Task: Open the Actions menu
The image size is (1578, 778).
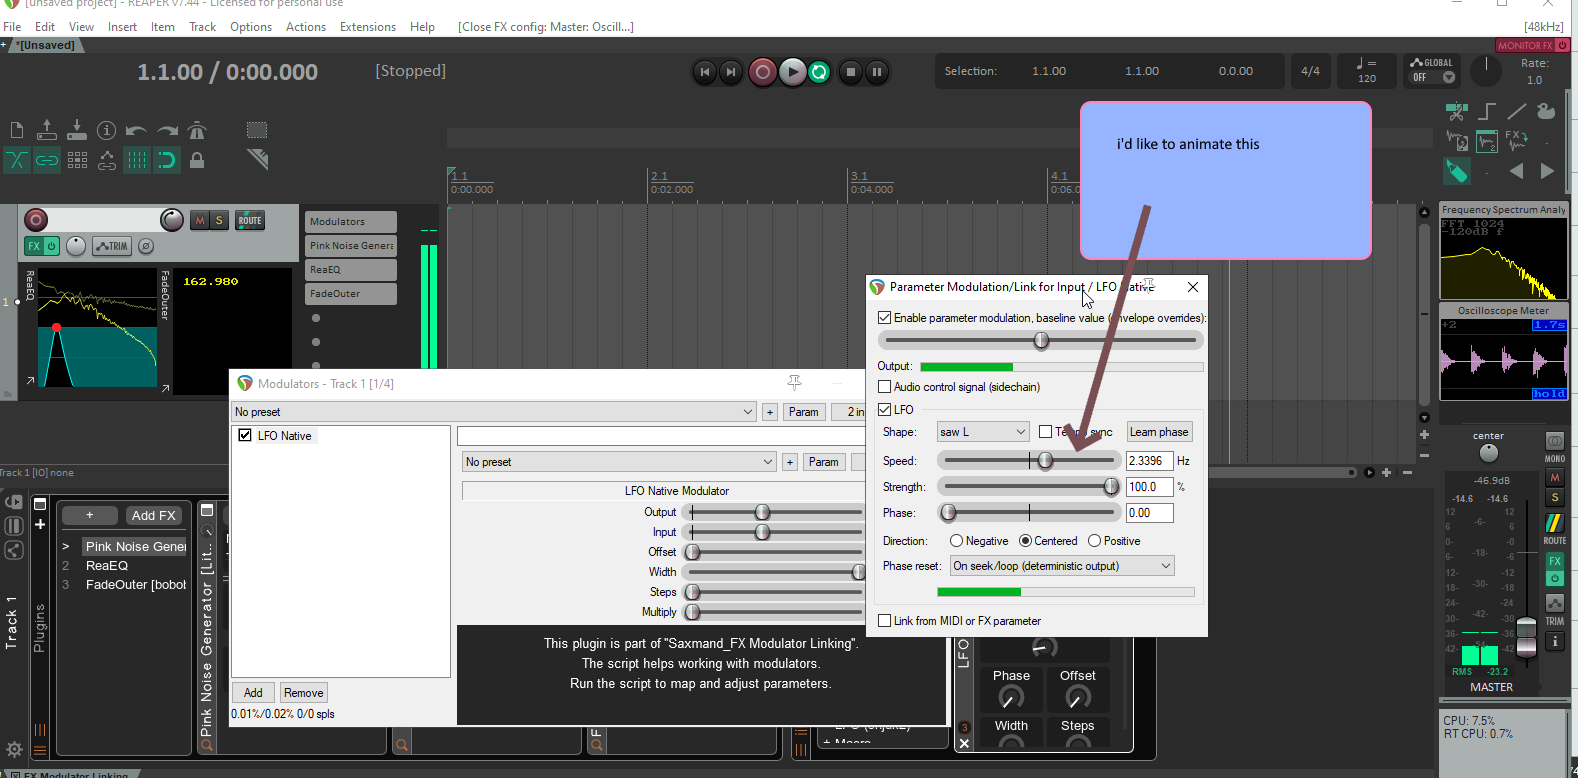Action: pyautogui.click(x=305, y=27)
